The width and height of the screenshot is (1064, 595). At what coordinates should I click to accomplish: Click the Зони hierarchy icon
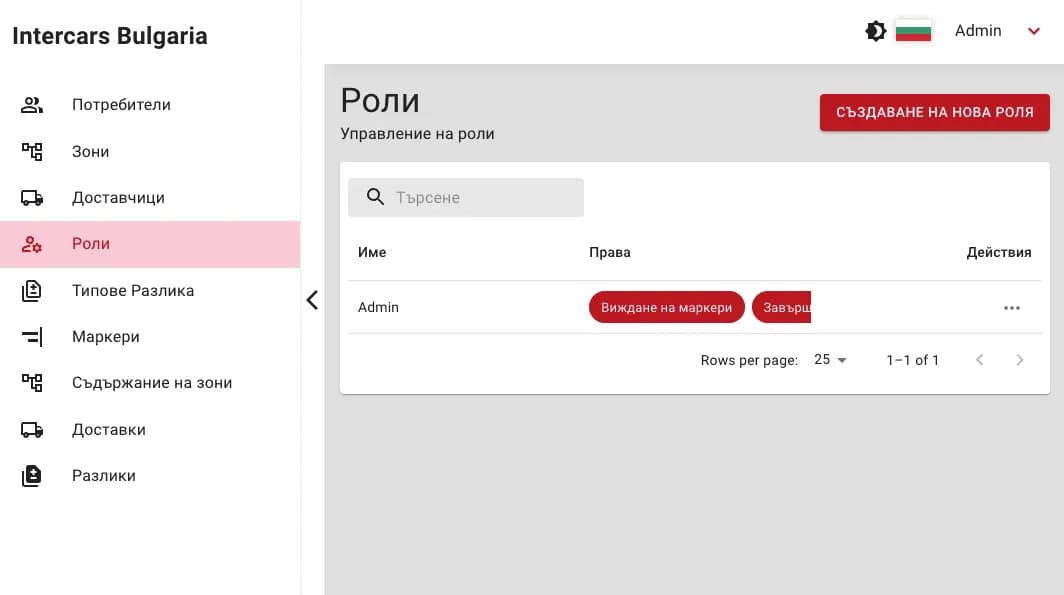tap(32, 151)
